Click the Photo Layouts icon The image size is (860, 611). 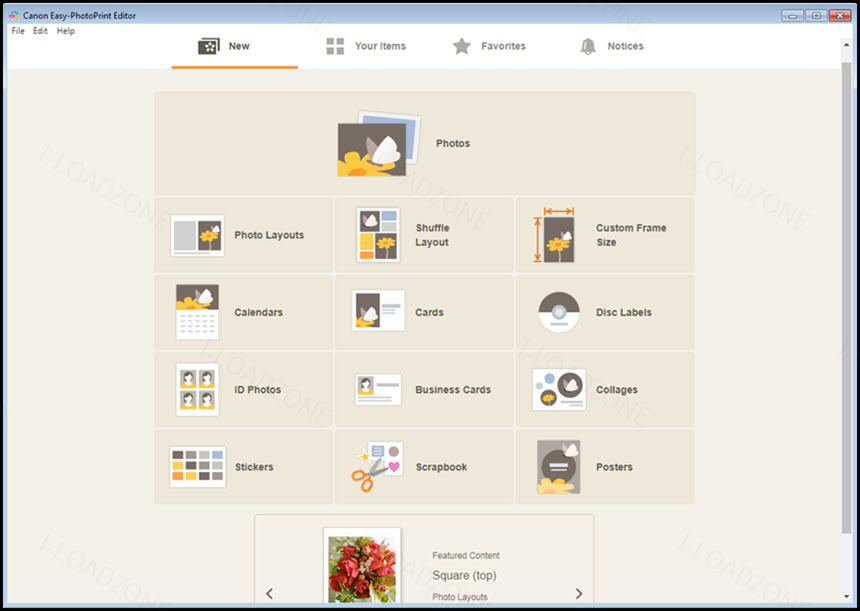(197, 235)
